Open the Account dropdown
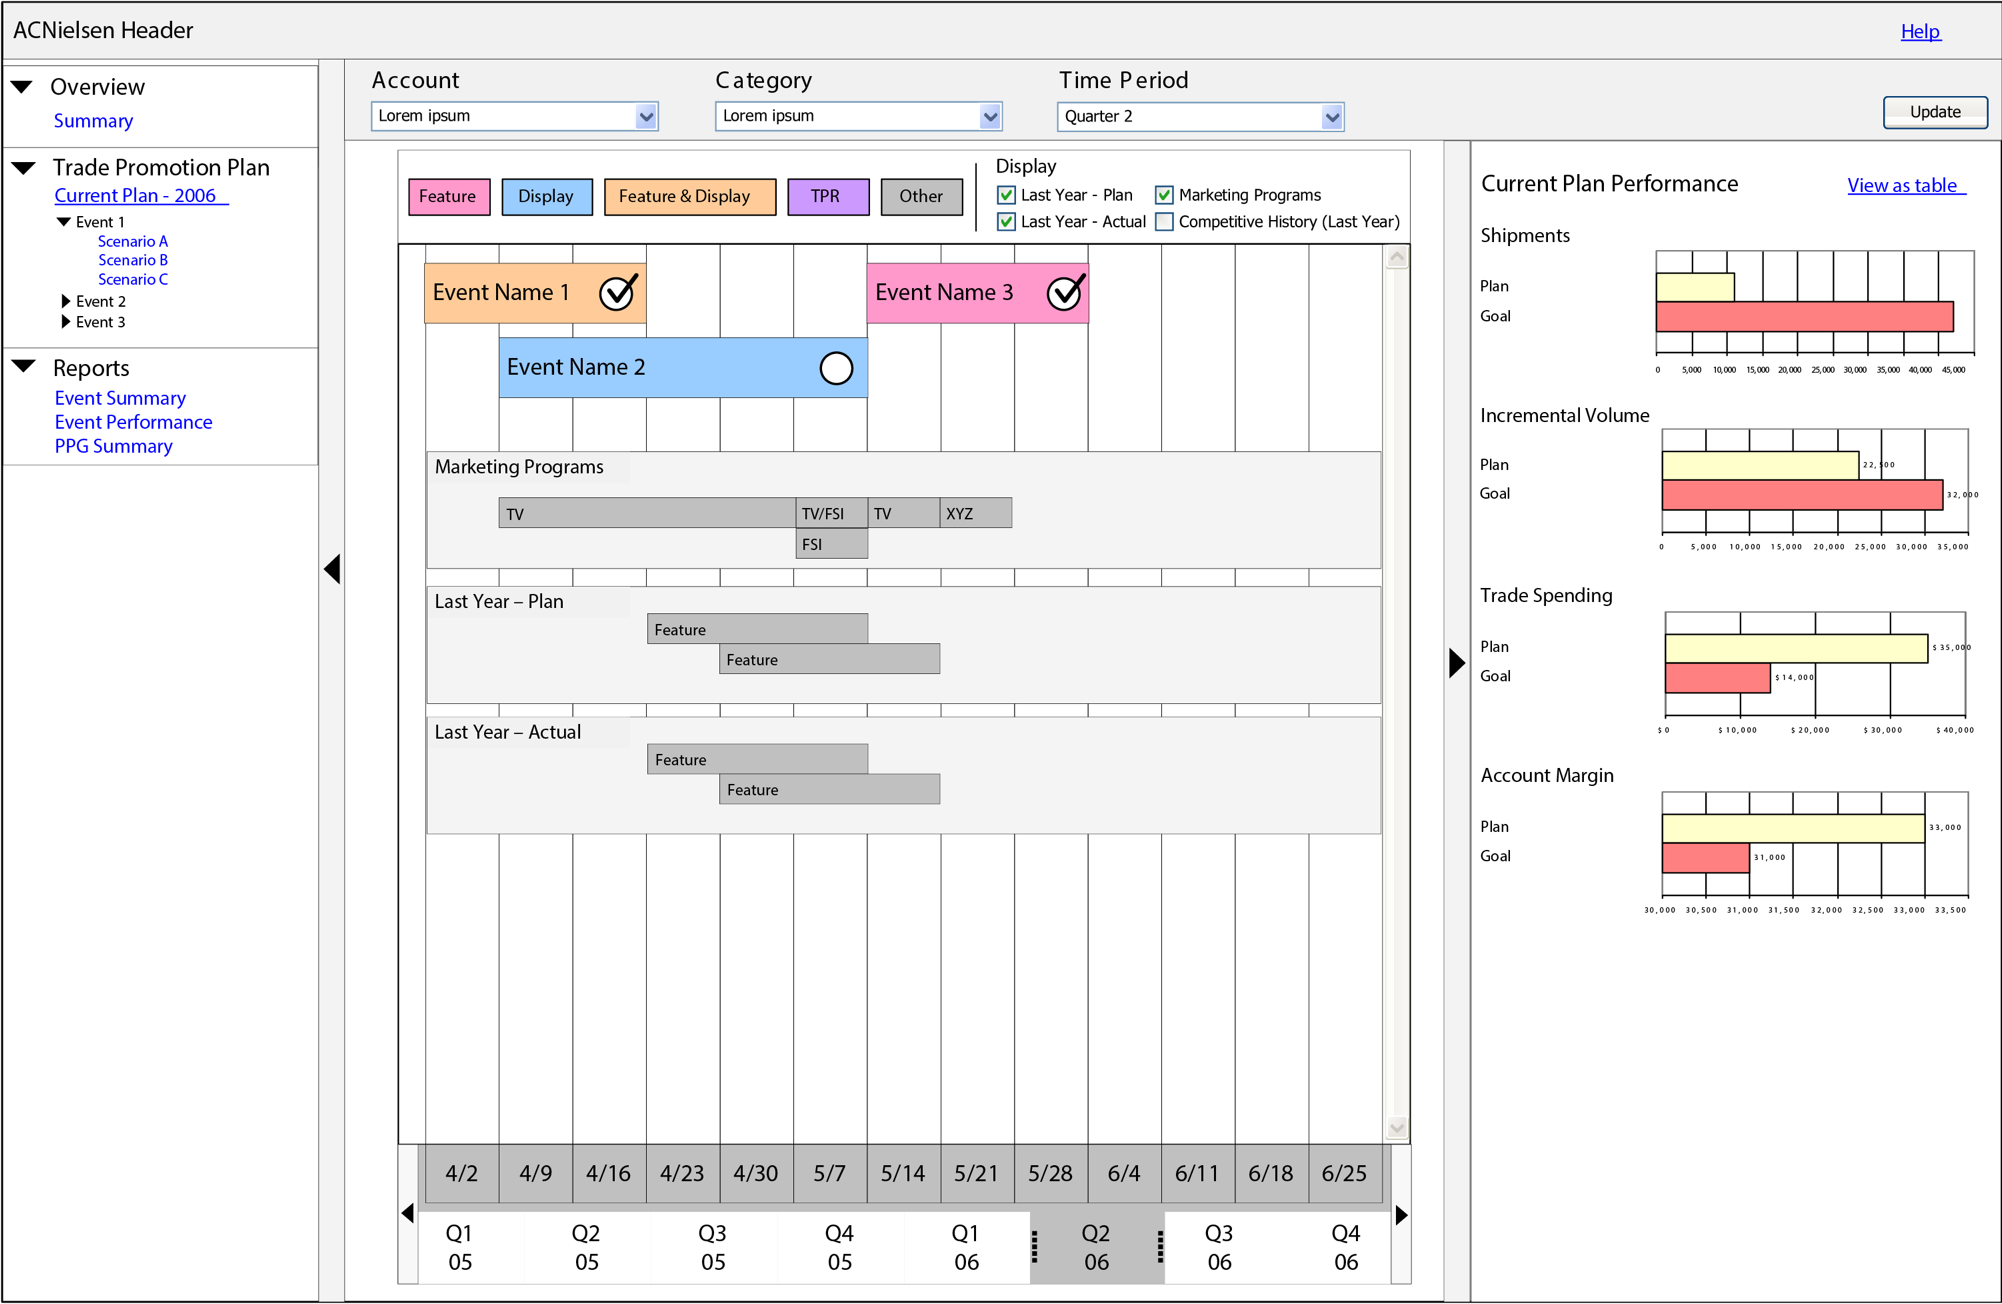Viewport: 2002px width, 1304px height. pos(646,116)
